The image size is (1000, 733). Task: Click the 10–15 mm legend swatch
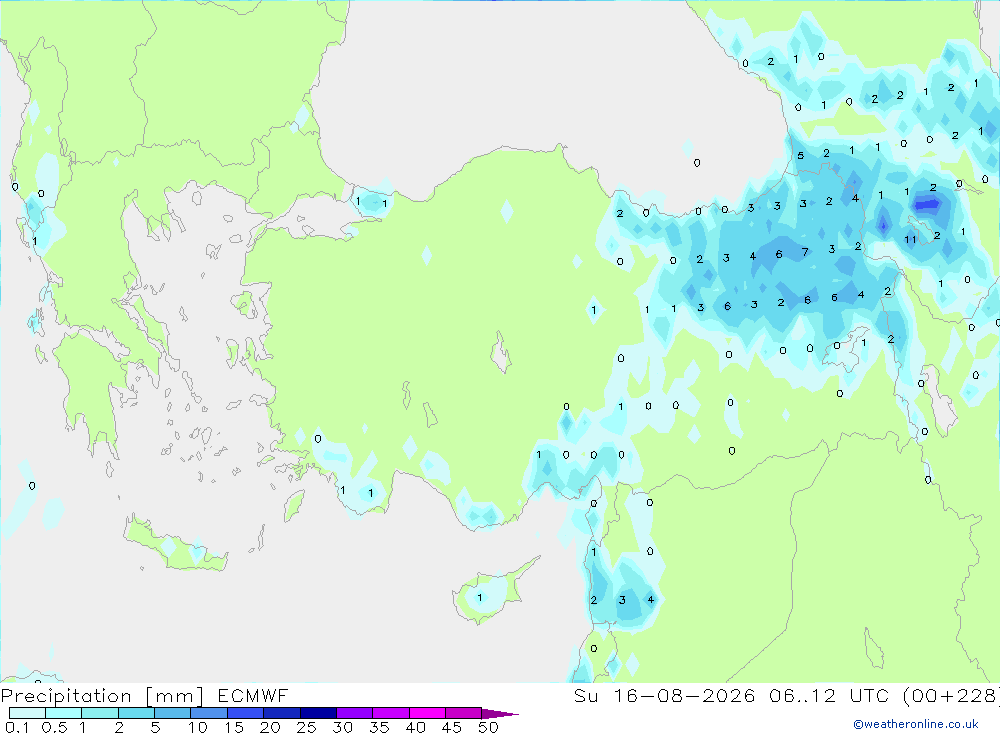click(x=209, y=713)
